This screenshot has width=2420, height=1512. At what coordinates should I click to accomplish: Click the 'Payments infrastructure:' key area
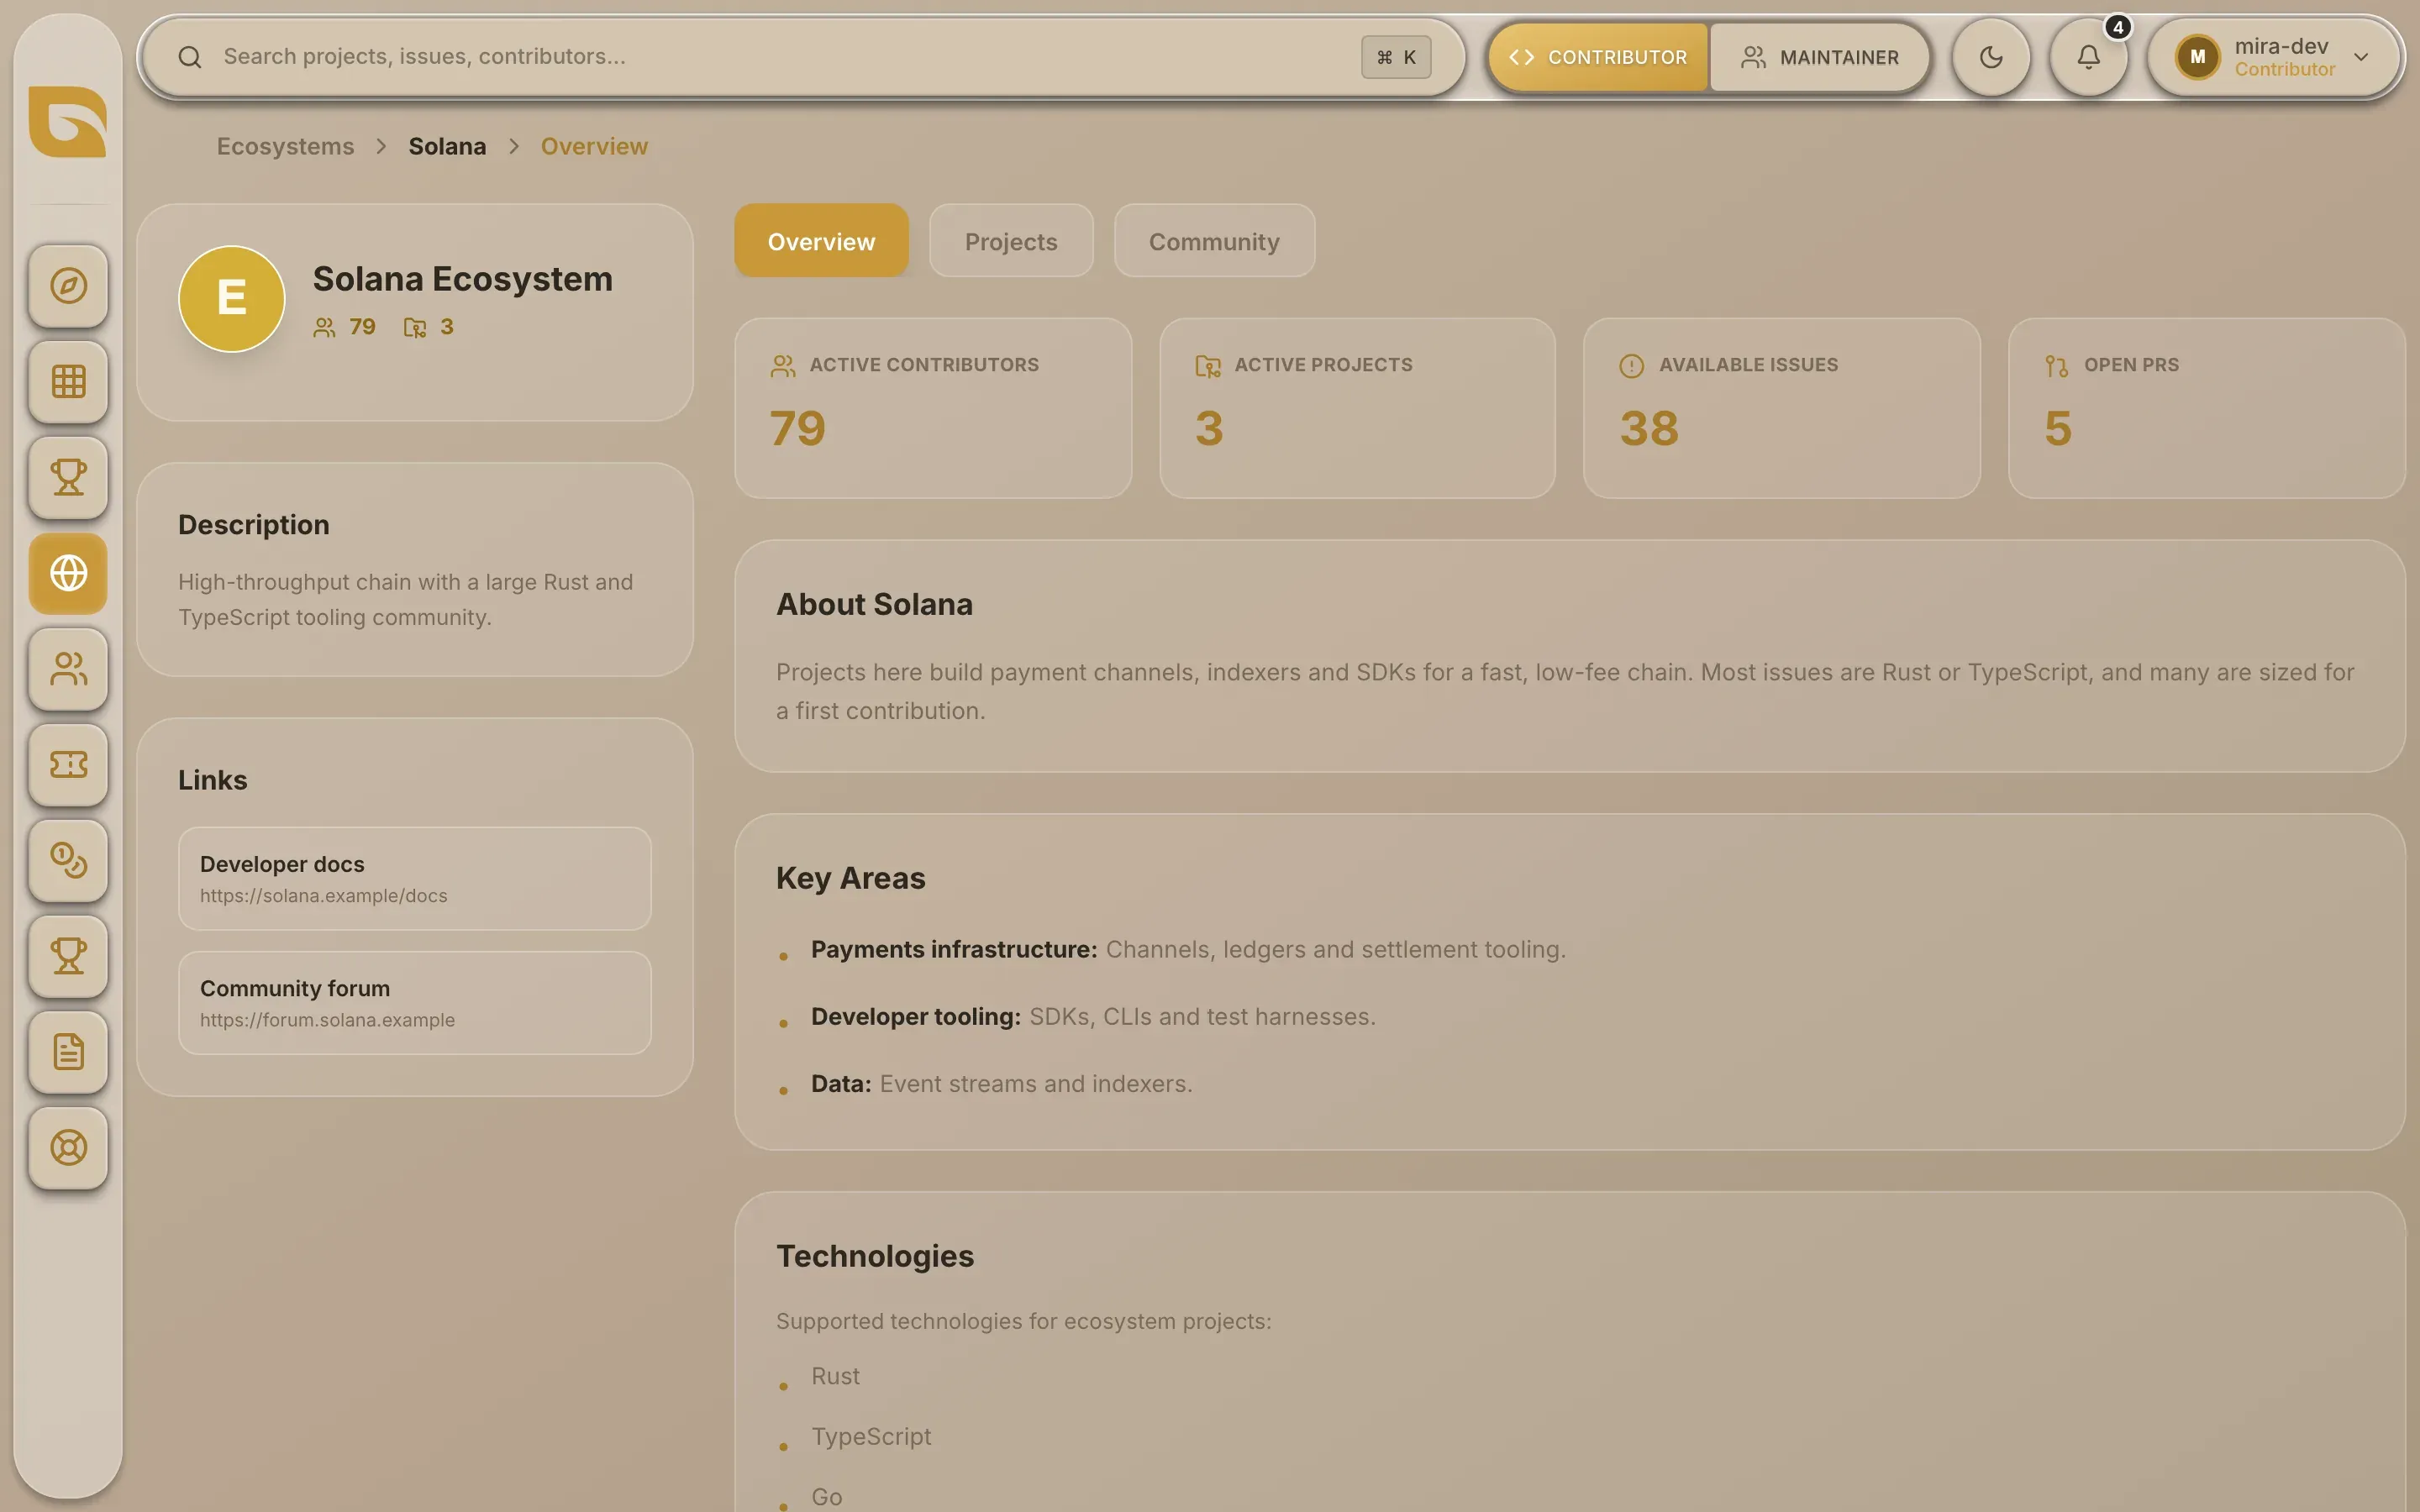[954, 949]
